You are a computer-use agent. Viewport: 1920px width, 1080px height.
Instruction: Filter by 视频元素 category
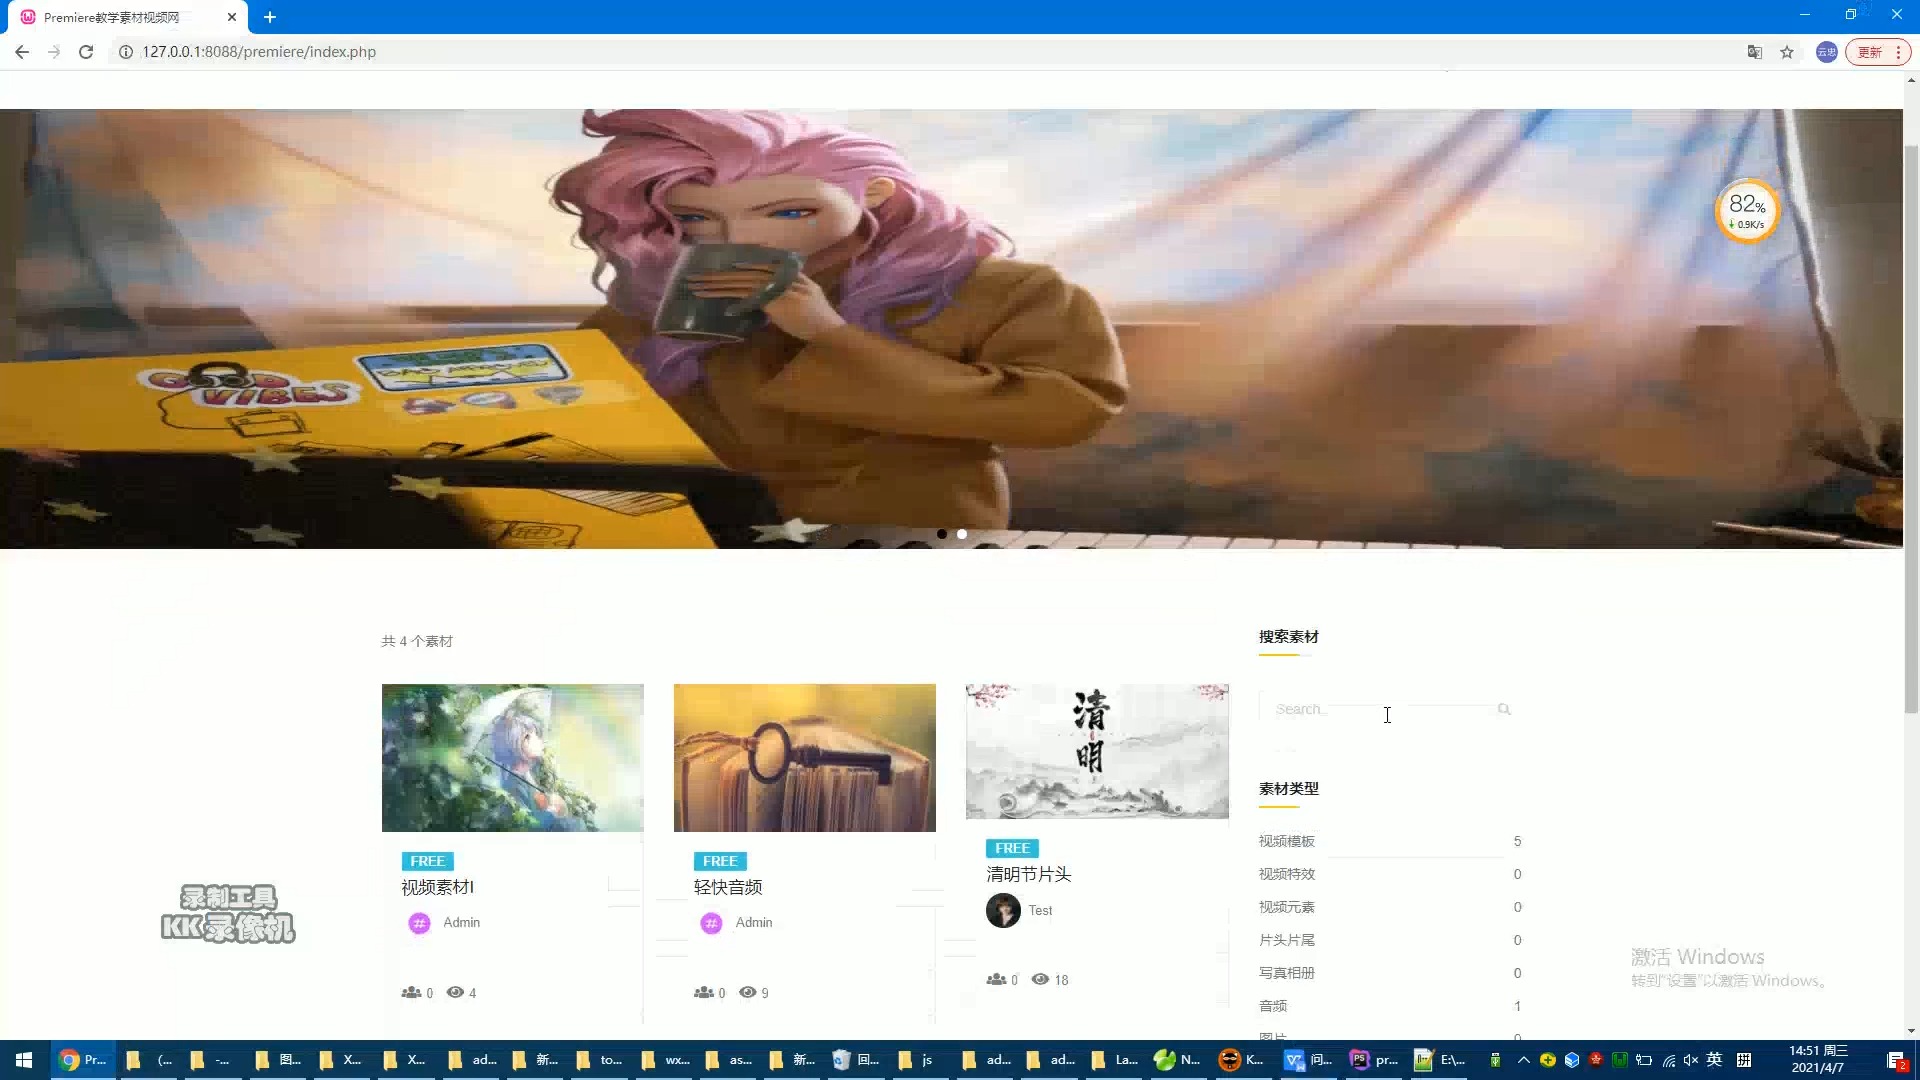pos(1287,907)
